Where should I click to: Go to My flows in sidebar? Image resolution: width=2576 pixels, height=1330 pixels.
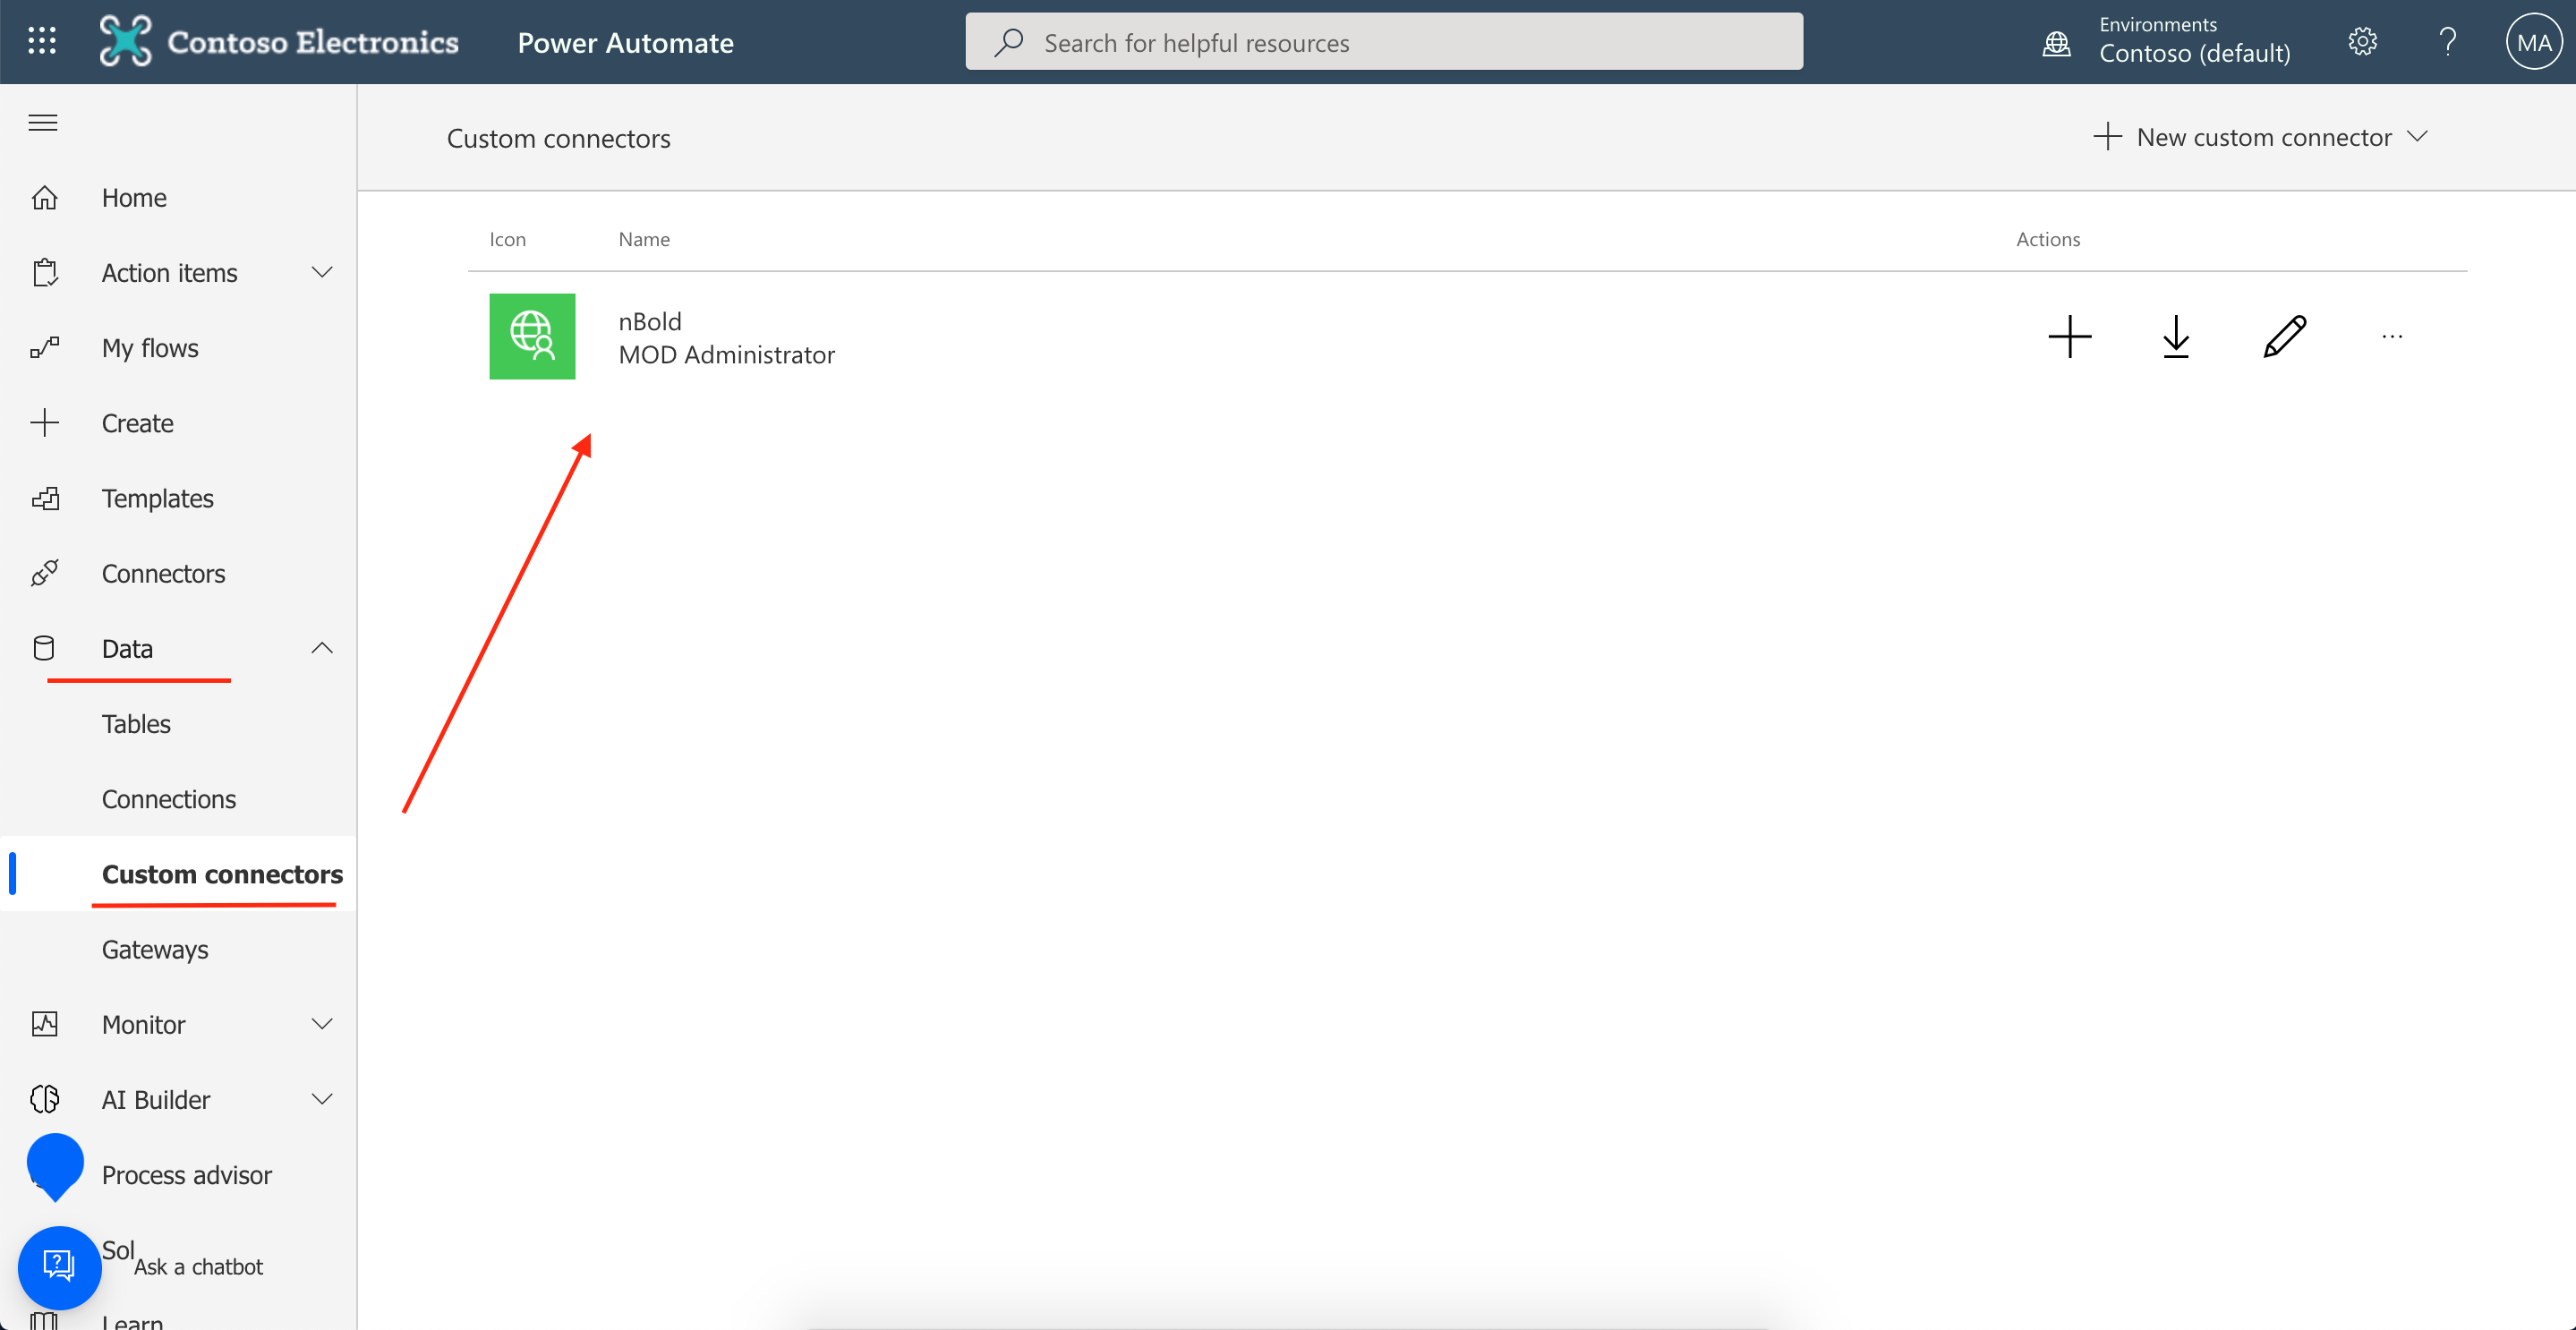pyautogui.click(x=150, y=348)
